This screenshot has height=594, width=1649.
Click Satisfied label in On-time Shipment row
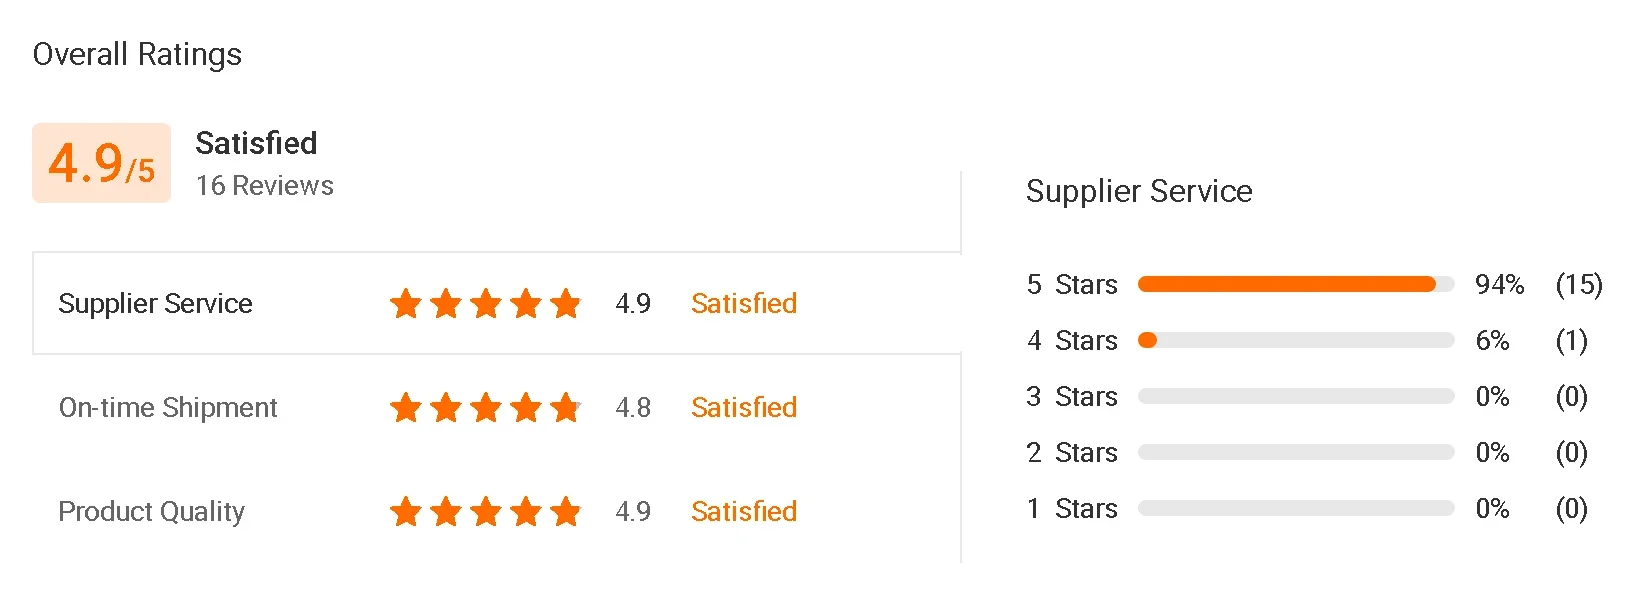coord(743,407)
